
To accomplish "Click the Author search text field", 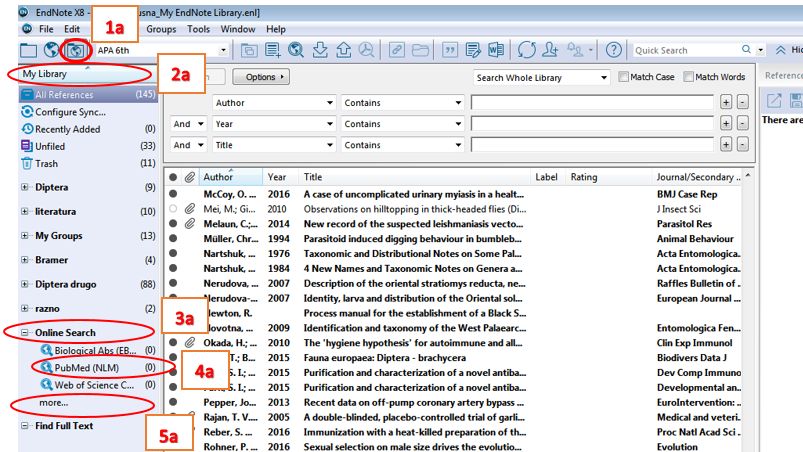I will click(592, 102).
